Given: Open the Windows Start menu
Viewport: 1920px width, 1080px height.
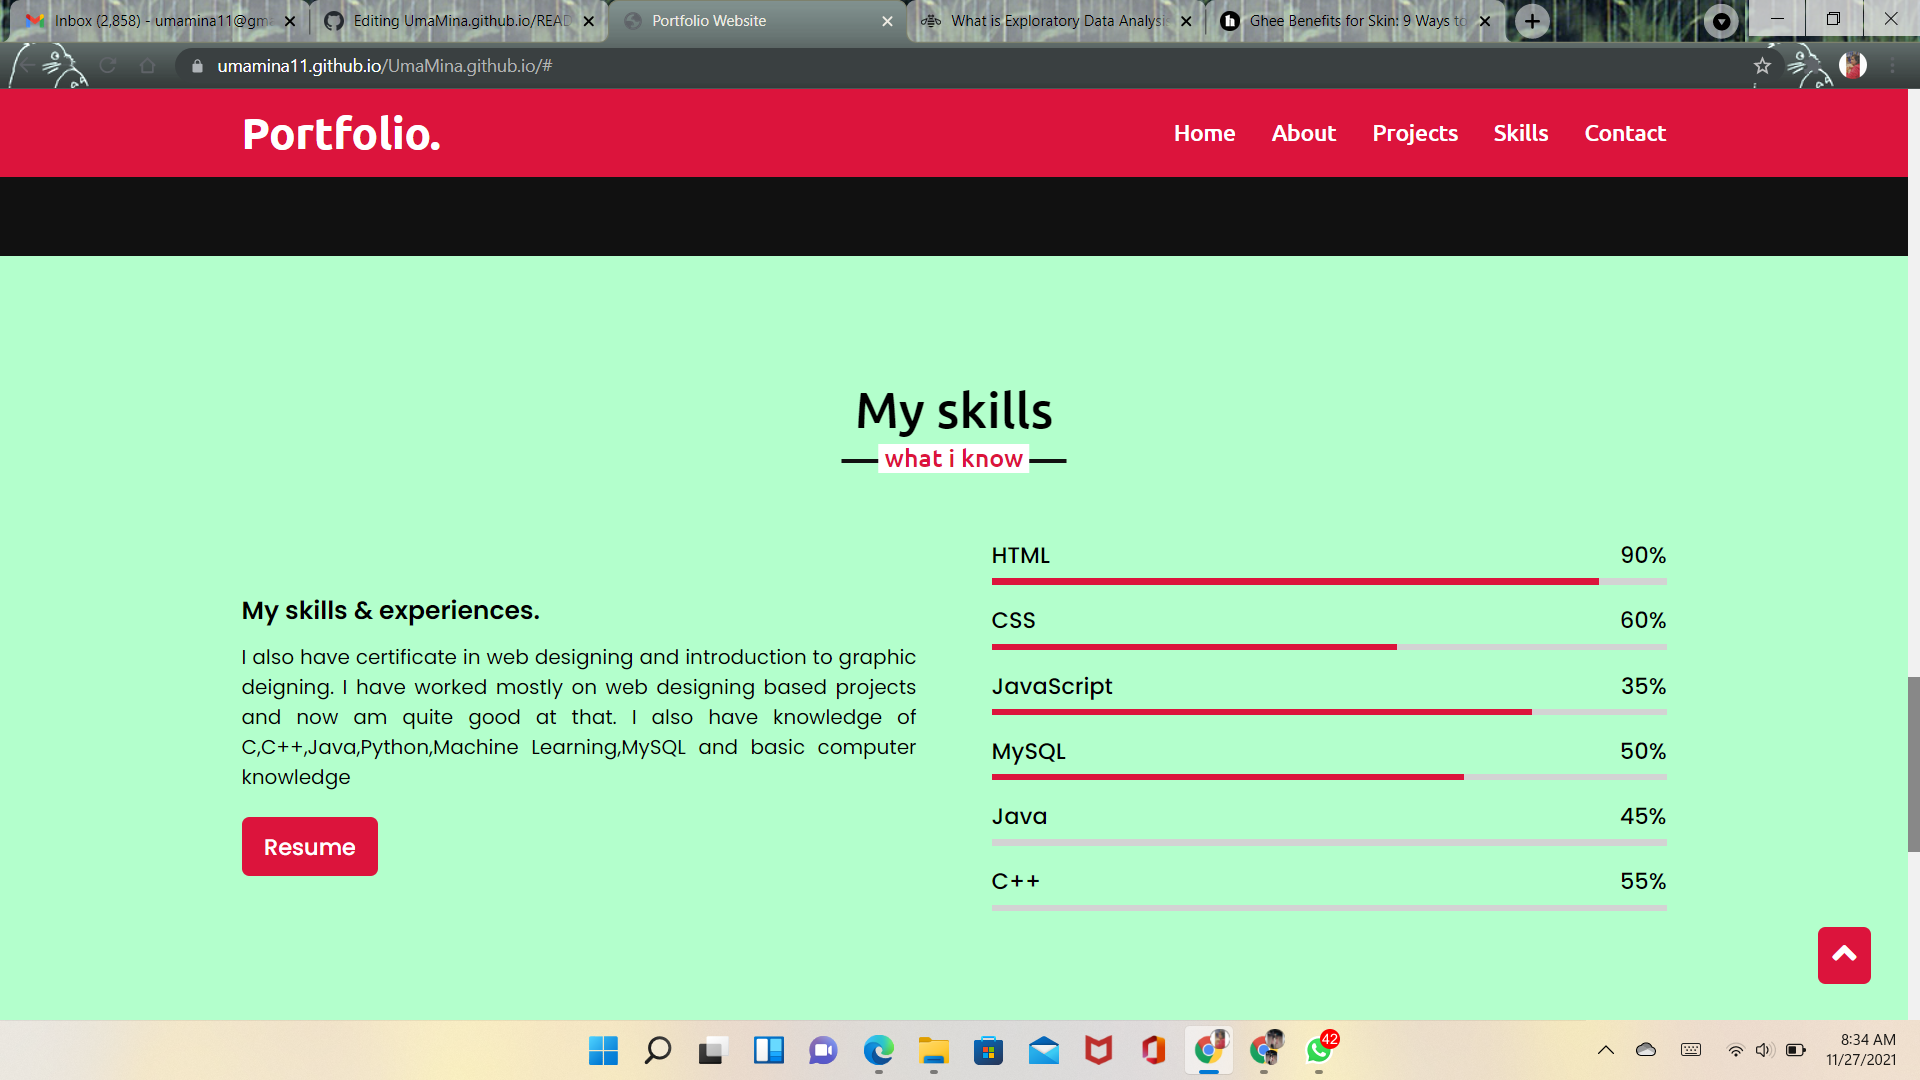Looking at the screenshot, I should point(602,1051).
